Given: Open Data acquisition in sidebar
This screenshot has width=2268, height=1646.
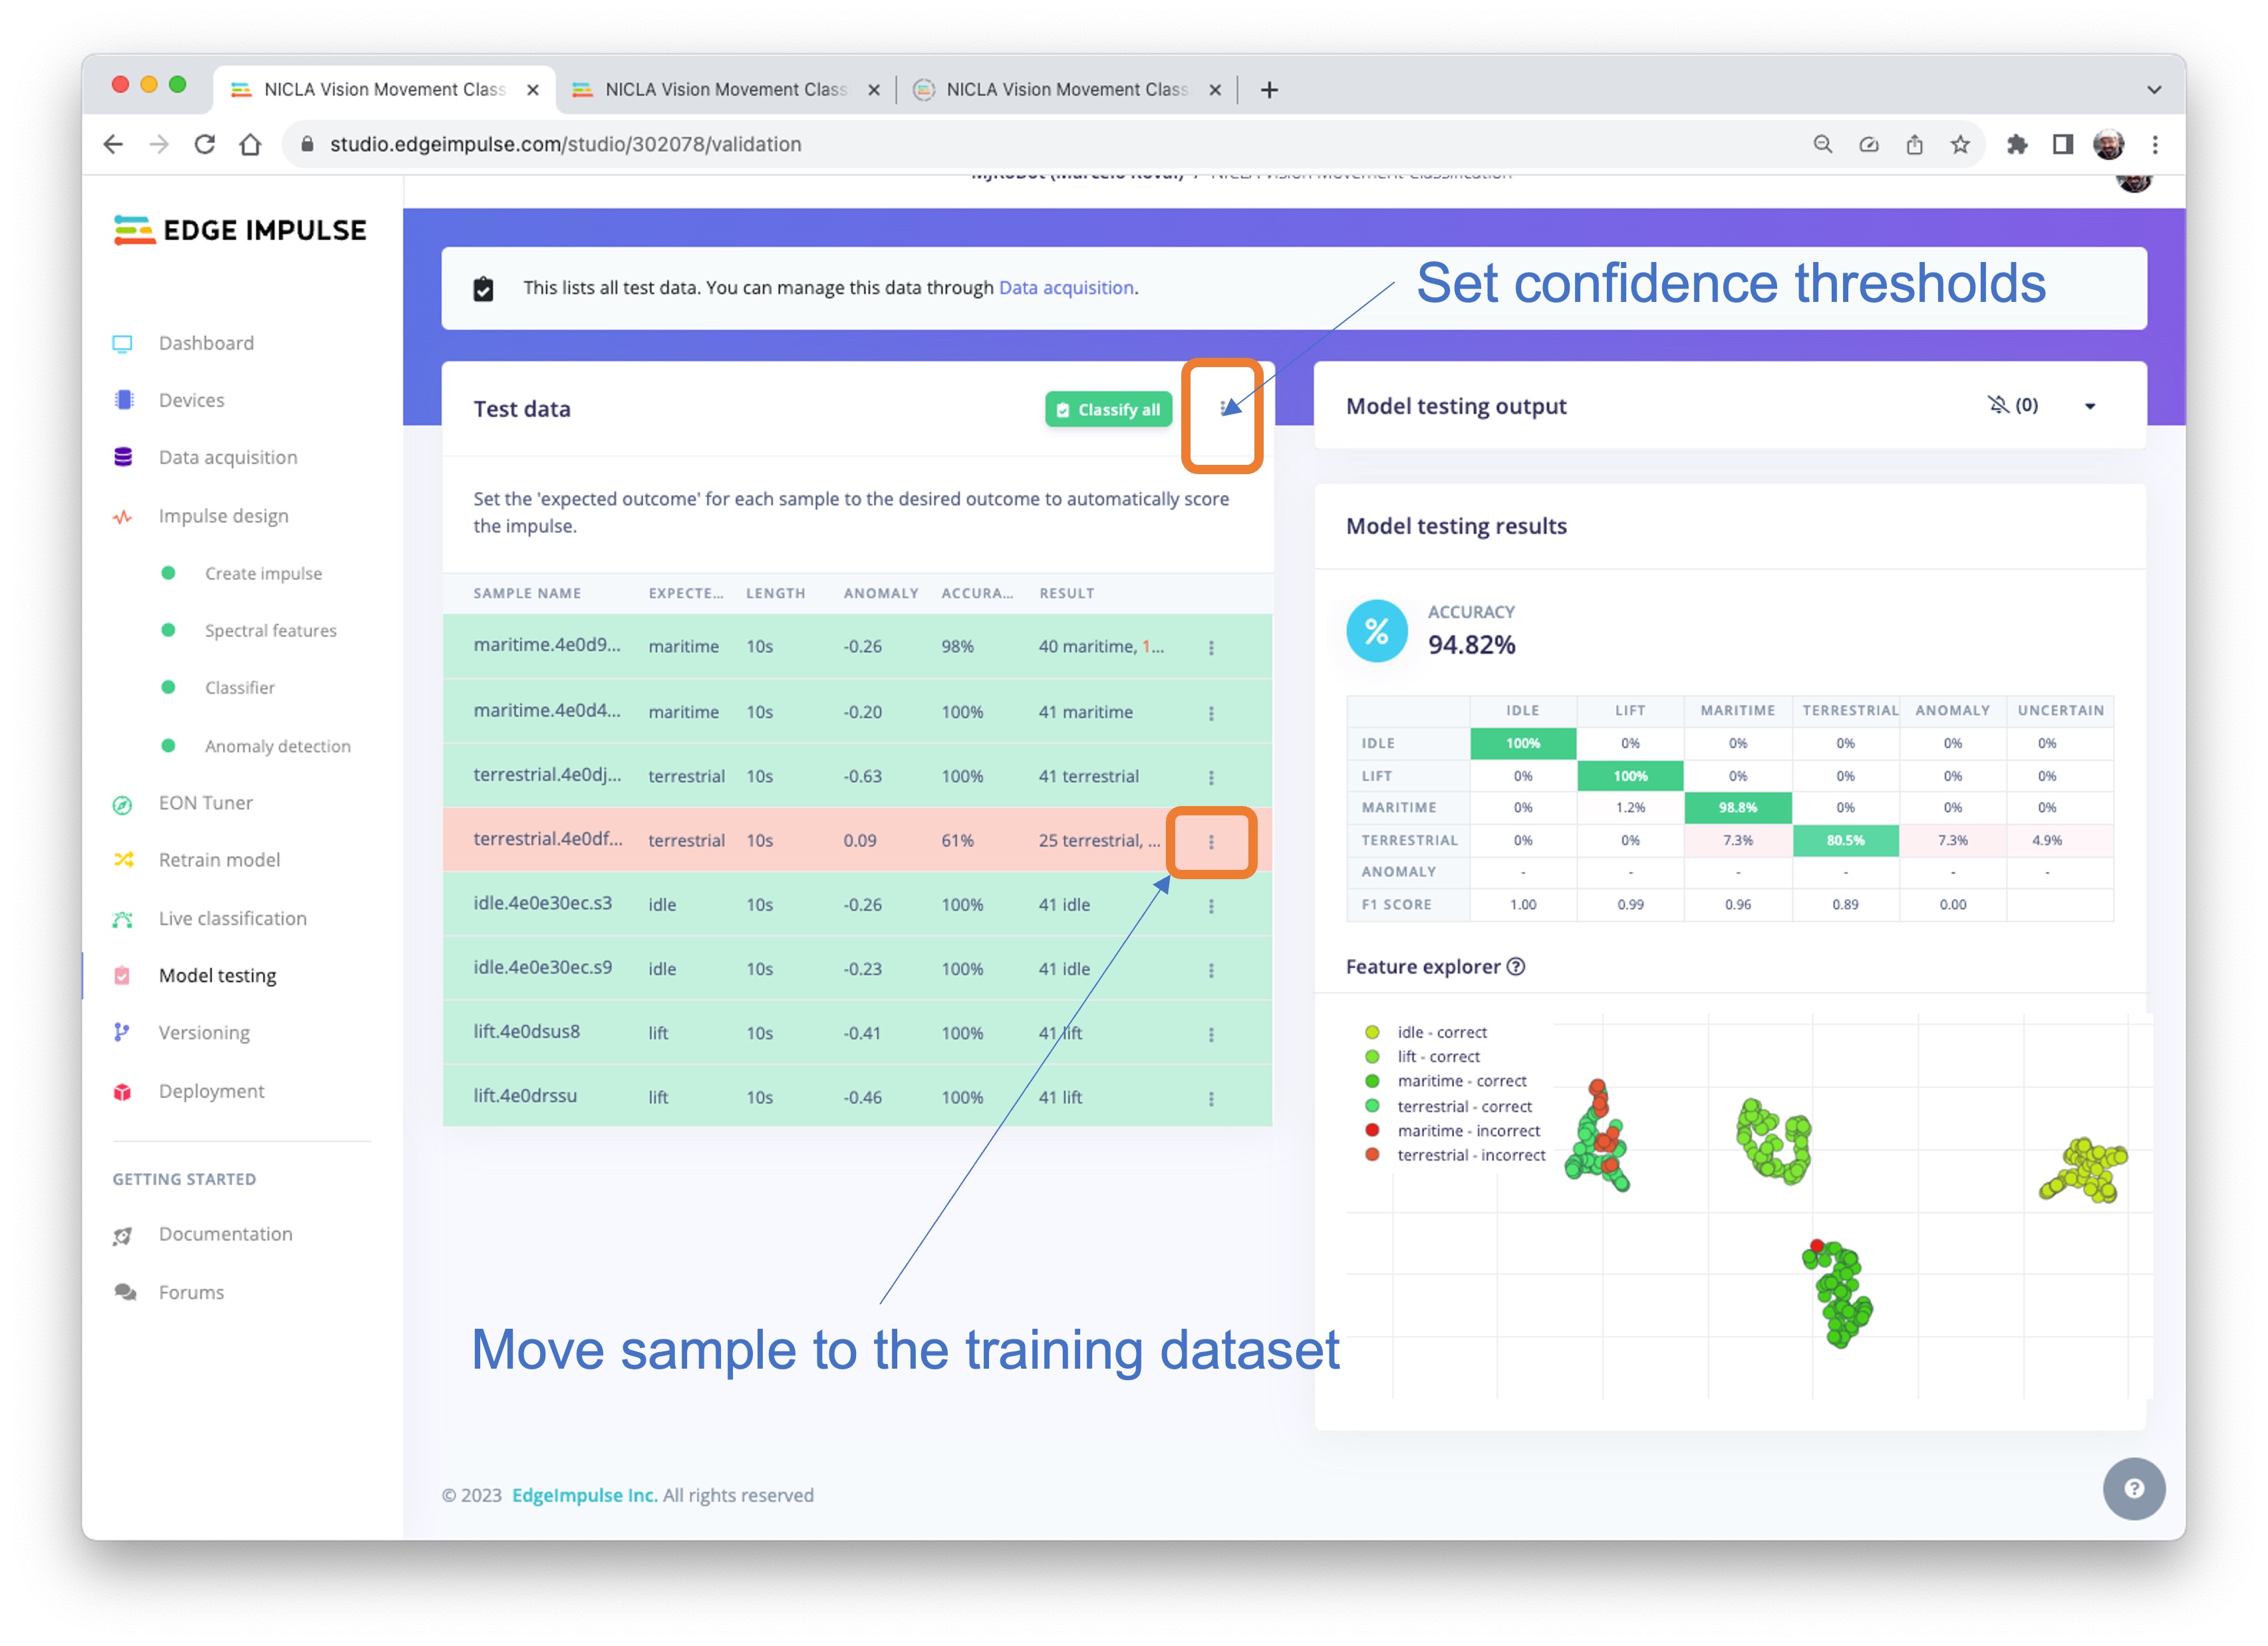Looking at the screenshot, I should [x=227, y=457].
